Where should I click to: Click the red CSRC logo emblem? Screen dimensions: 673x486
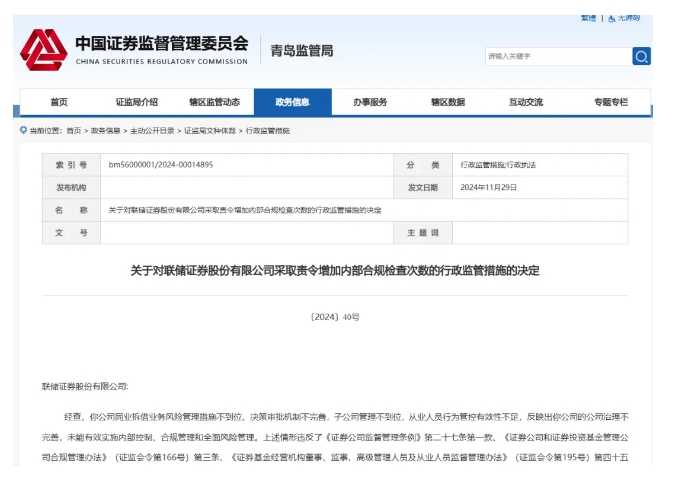[x=44, y=50]
